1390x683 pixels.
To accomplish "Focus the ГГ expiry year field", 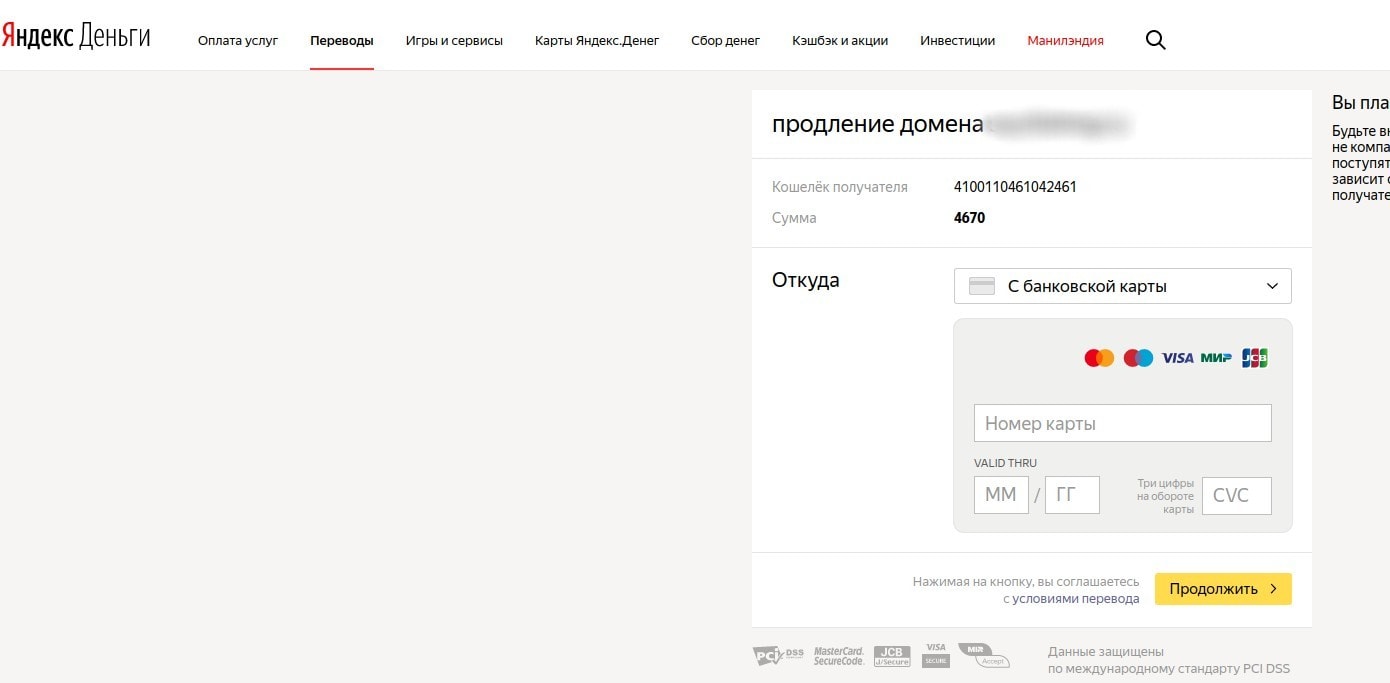I will point(1072,495).
